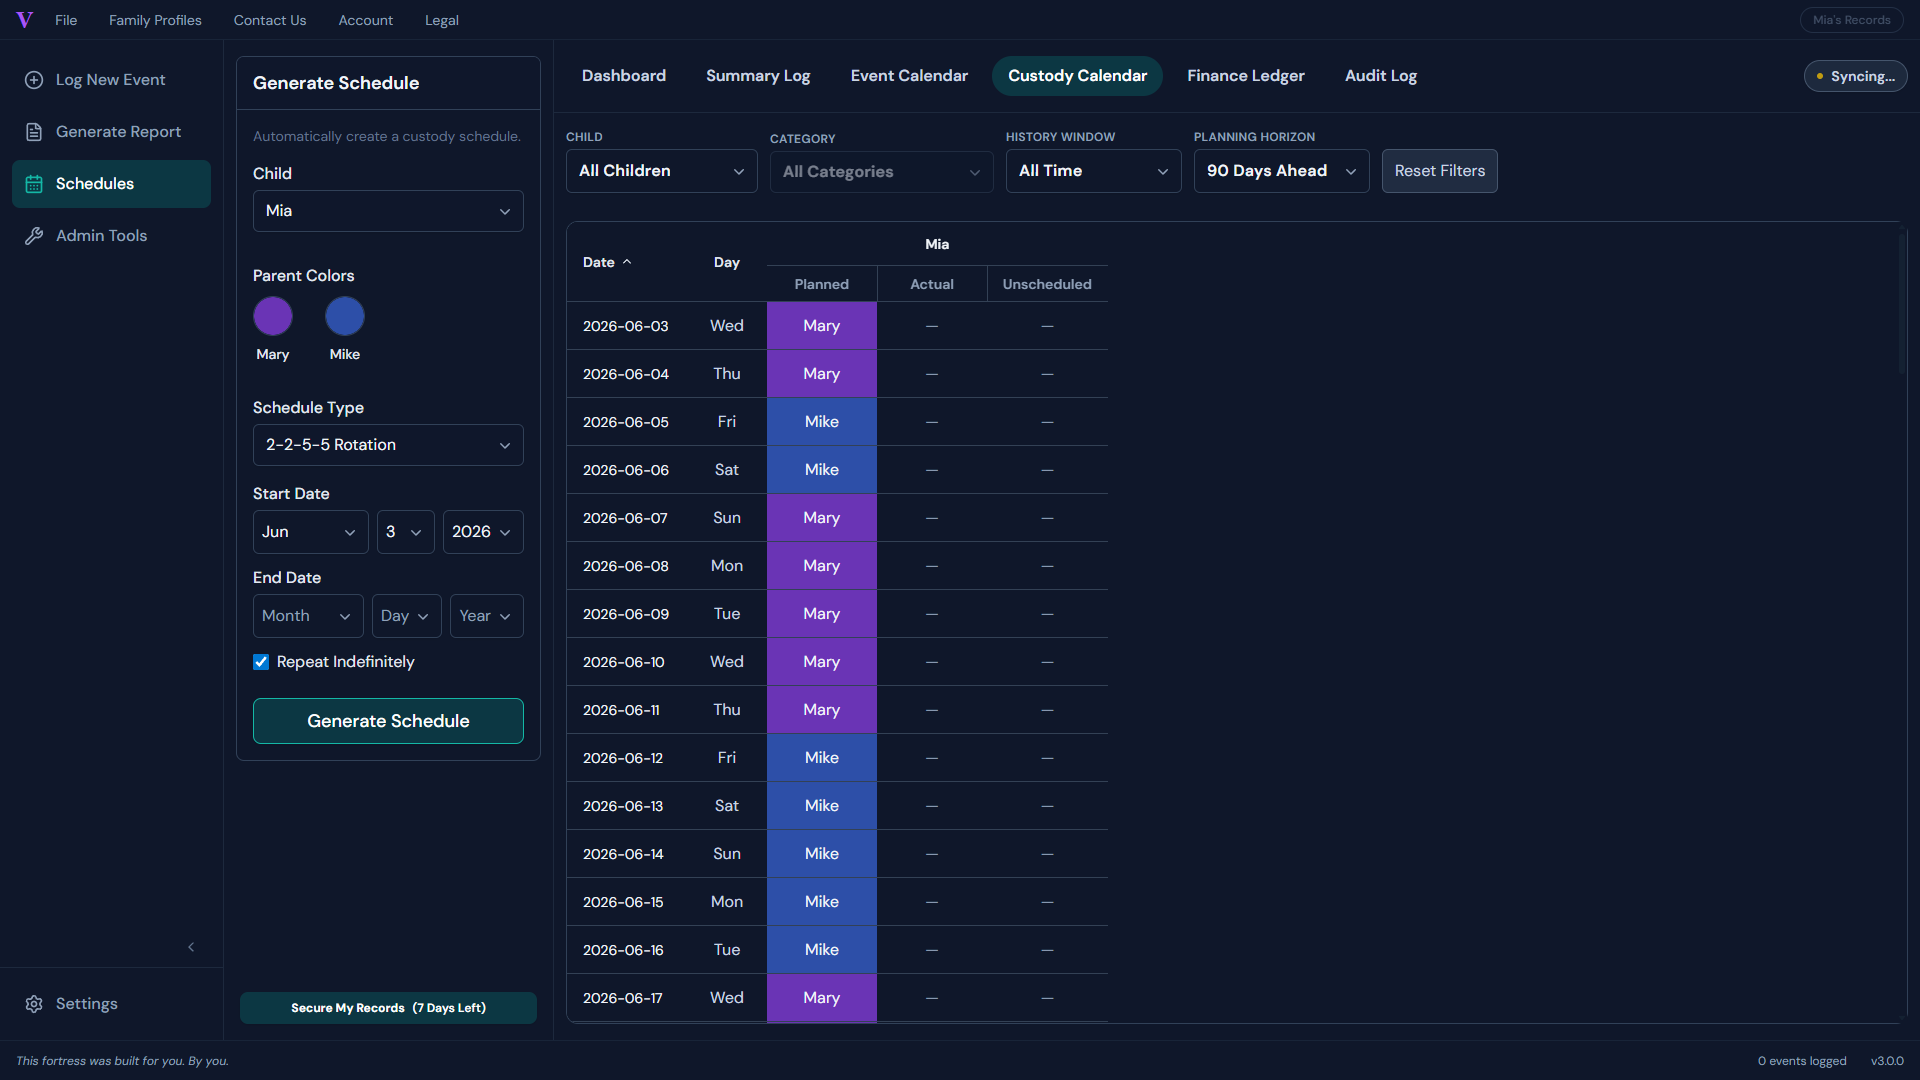The height and width of the screenshot is (1080, 1920).
Task: Click the Reset Filters button
Action: (1439, 171)
